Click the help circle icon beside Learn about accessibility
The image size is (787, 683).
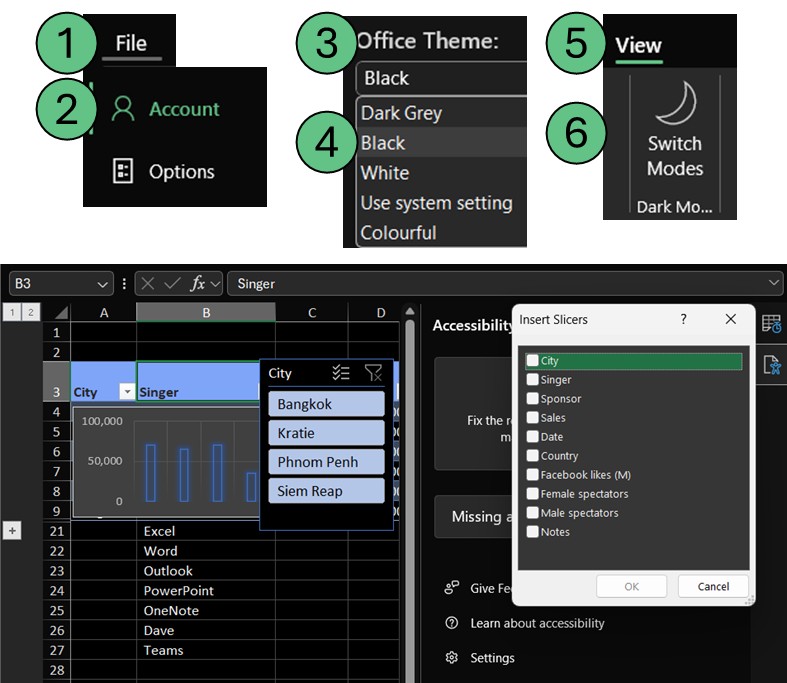(x=451, y=623)
